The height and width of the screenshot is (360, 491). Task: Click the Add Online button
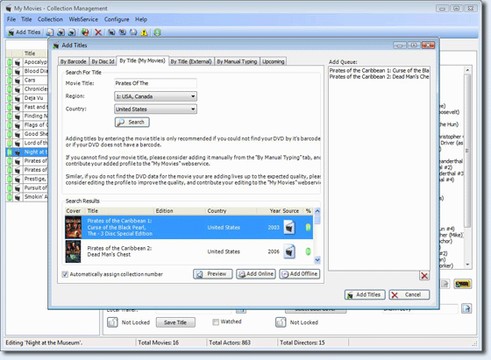click(256, 274)
